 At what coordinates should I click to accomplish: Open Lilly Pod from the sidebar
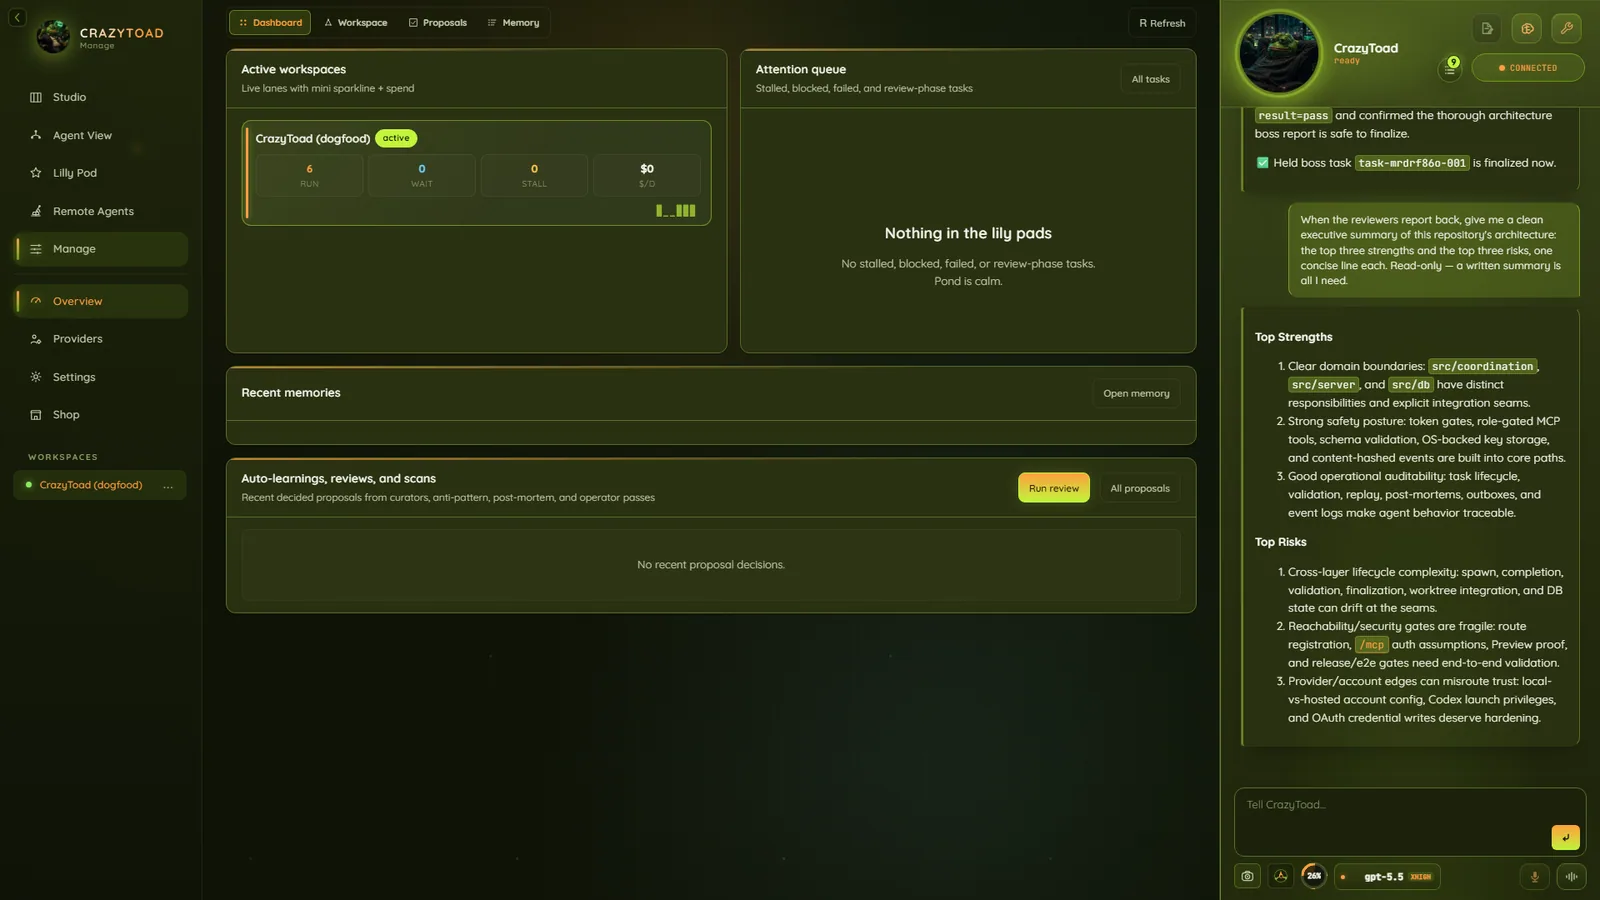pos(100,173)
